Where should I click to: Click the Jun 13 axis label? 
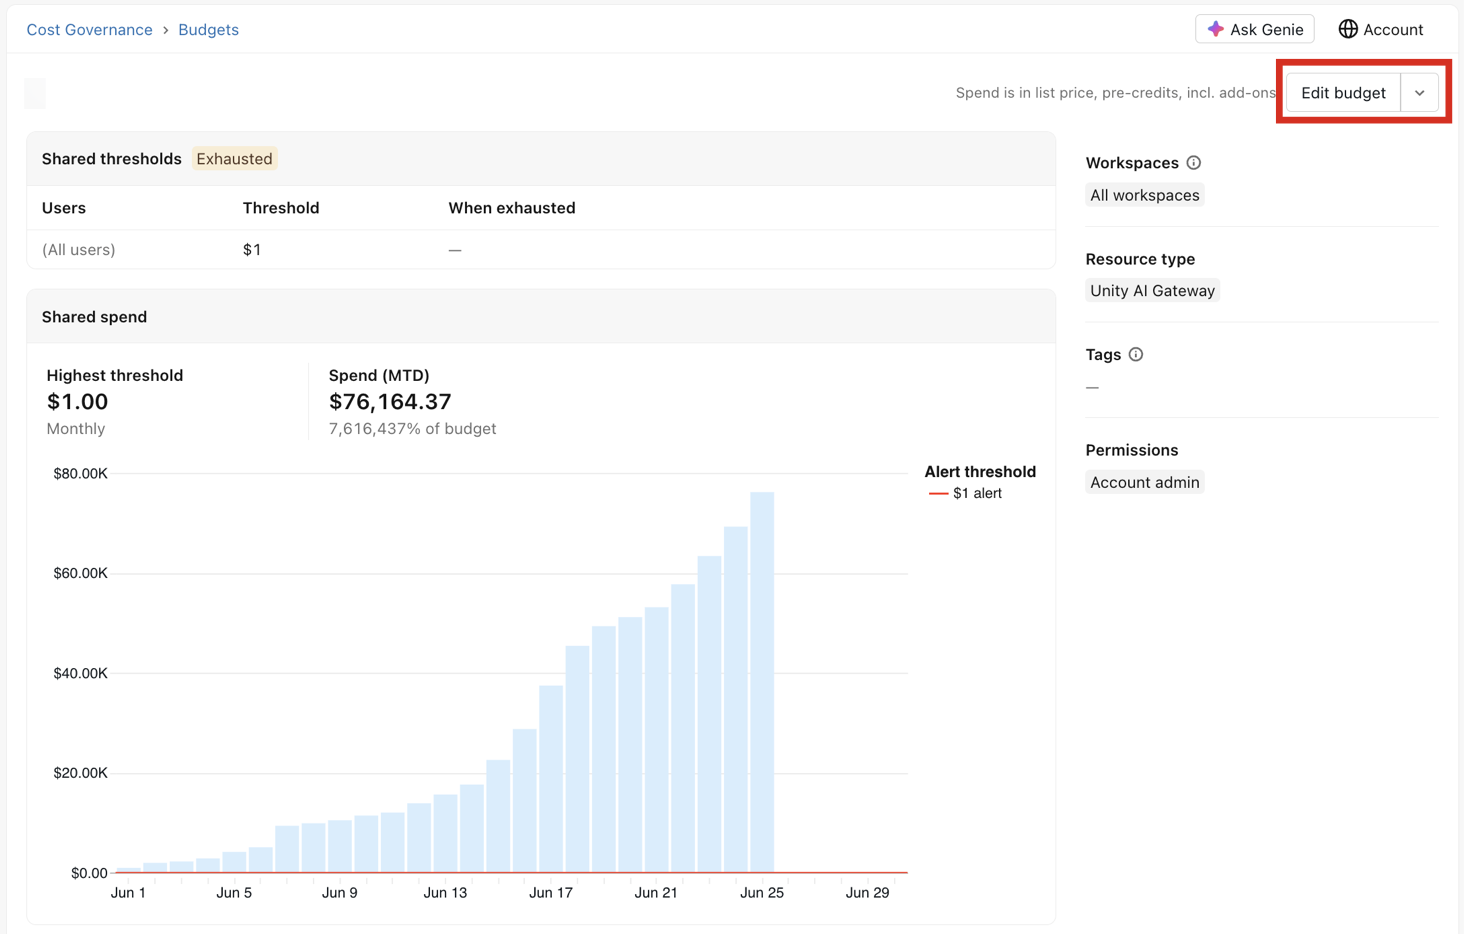[x=445, y=893]
